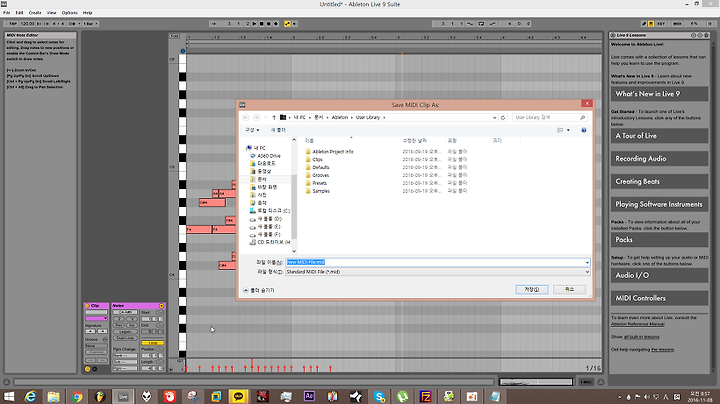Click the Save button in dialog
This screenshot has width=720, height=404.
[x=532, y=289]
